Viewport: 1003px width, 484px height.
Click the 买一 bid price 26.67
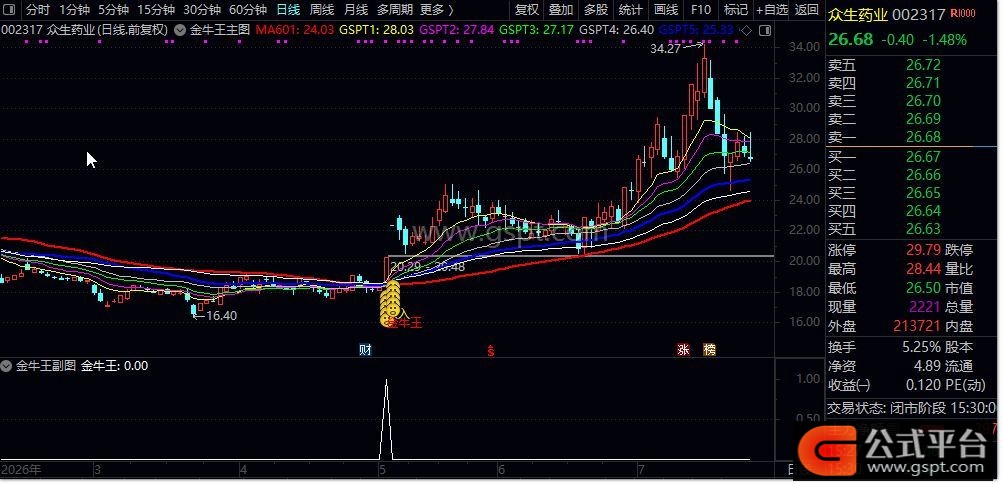pyautogui.click(x=923, y=157)
